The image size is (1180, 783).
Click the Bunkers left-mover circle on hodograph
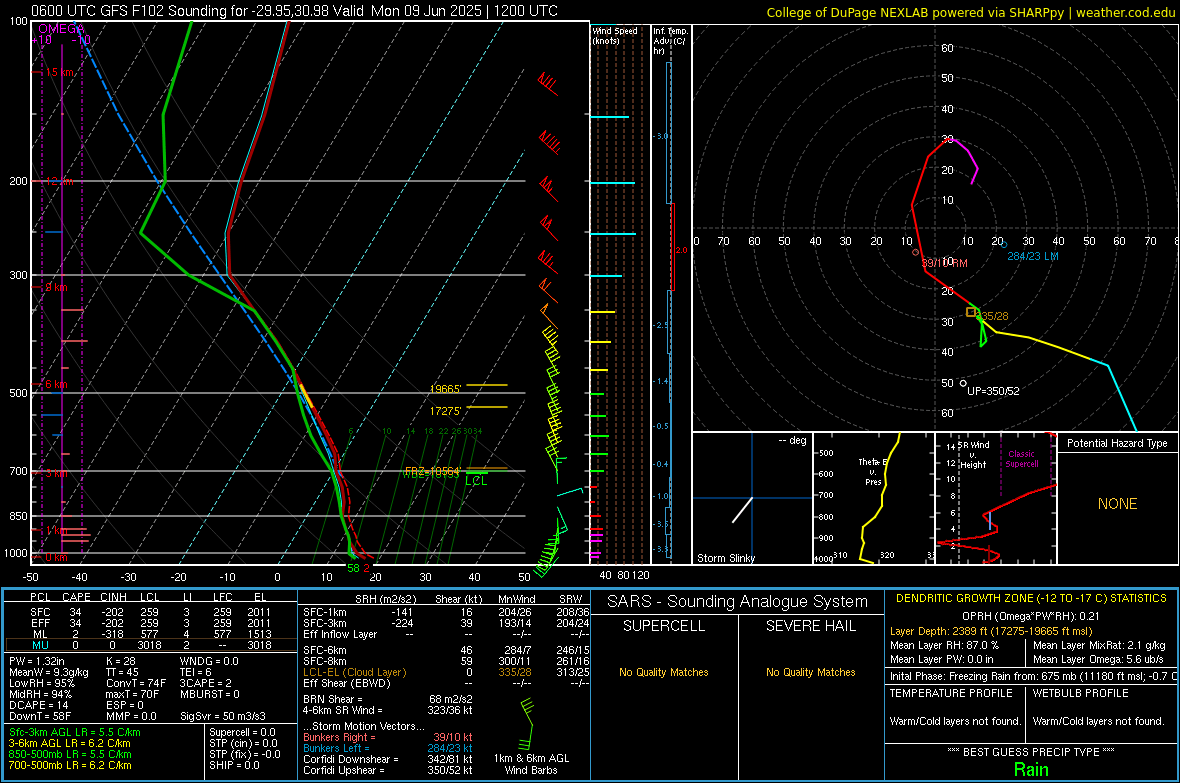coord(1003,245)
